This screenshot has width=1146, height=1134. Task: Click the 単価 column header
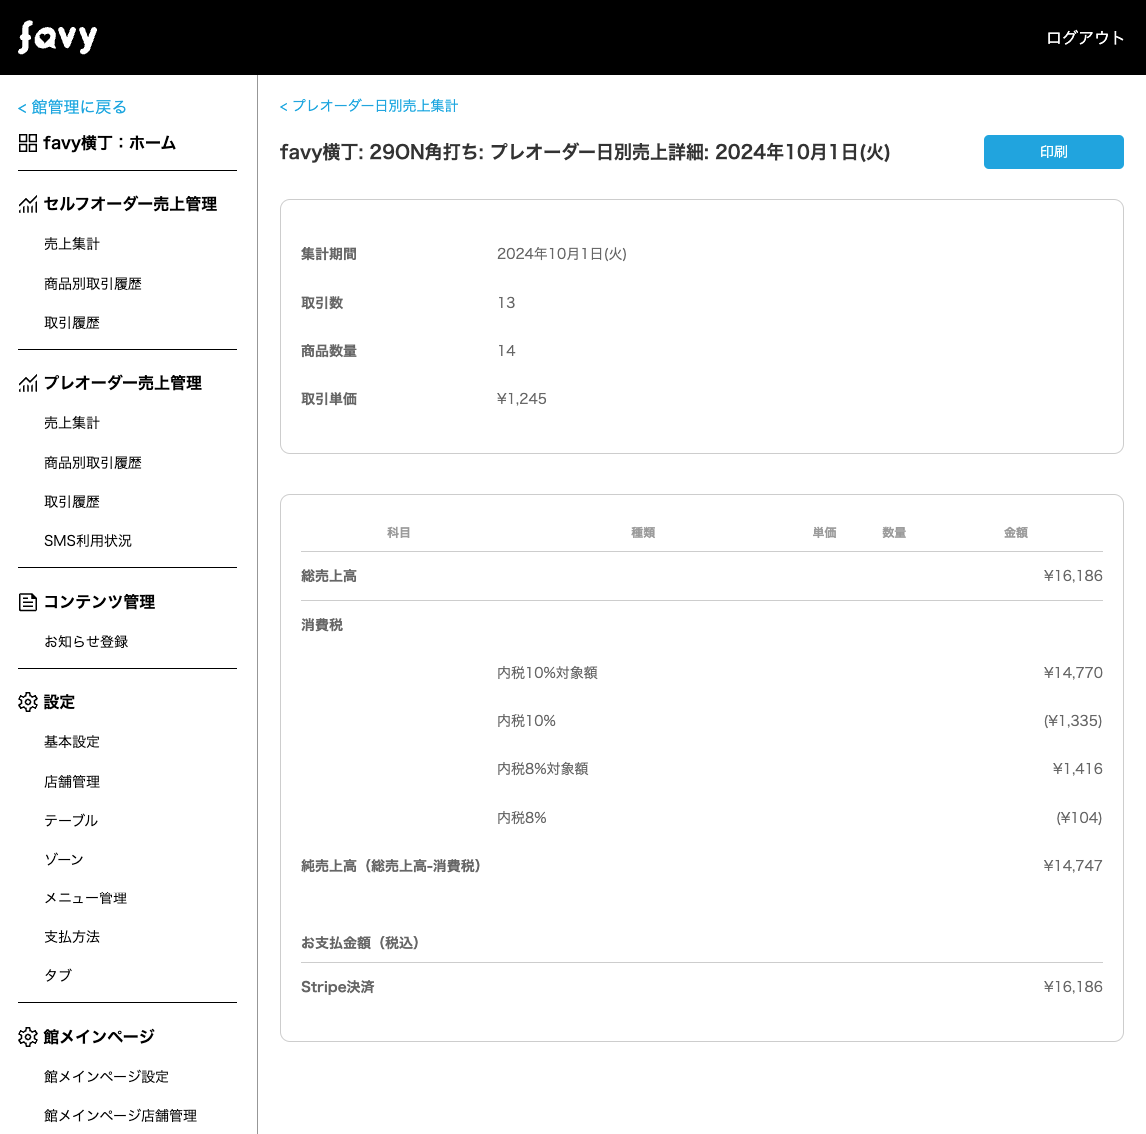(x=824, y=533)
